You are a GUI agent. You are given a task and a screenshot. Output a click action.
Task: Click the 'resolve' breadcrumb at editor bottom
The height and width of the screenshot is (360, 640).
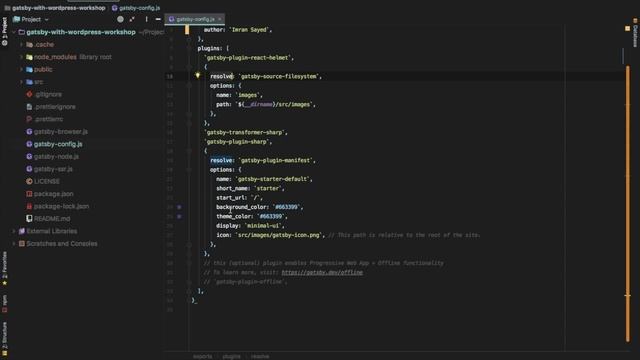[x=260, y=356]
